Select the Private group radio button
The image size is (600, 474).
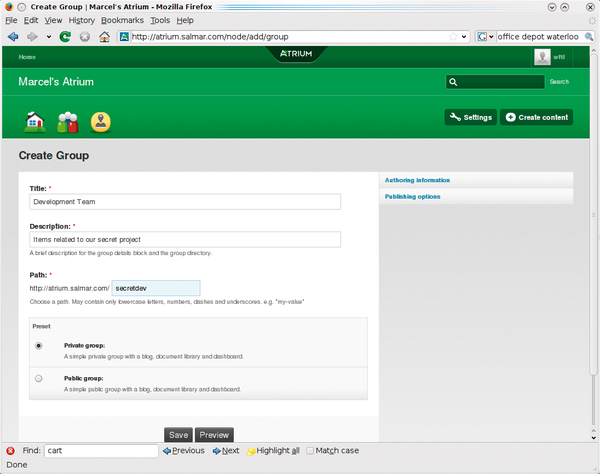[39, 346]
